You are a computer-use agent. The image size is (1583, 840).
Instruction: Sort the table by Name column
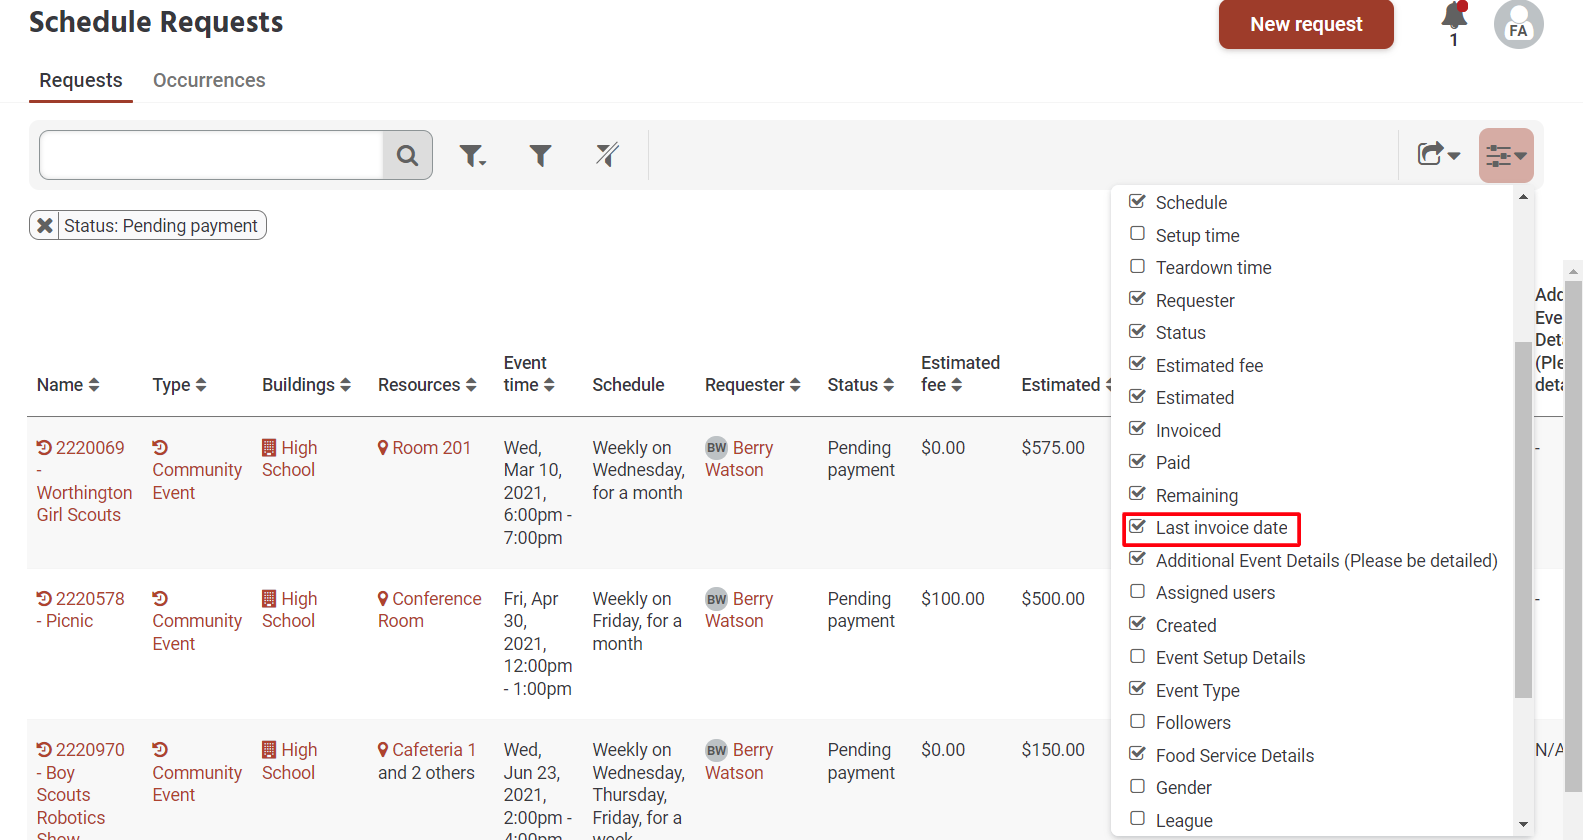point(68,385)
